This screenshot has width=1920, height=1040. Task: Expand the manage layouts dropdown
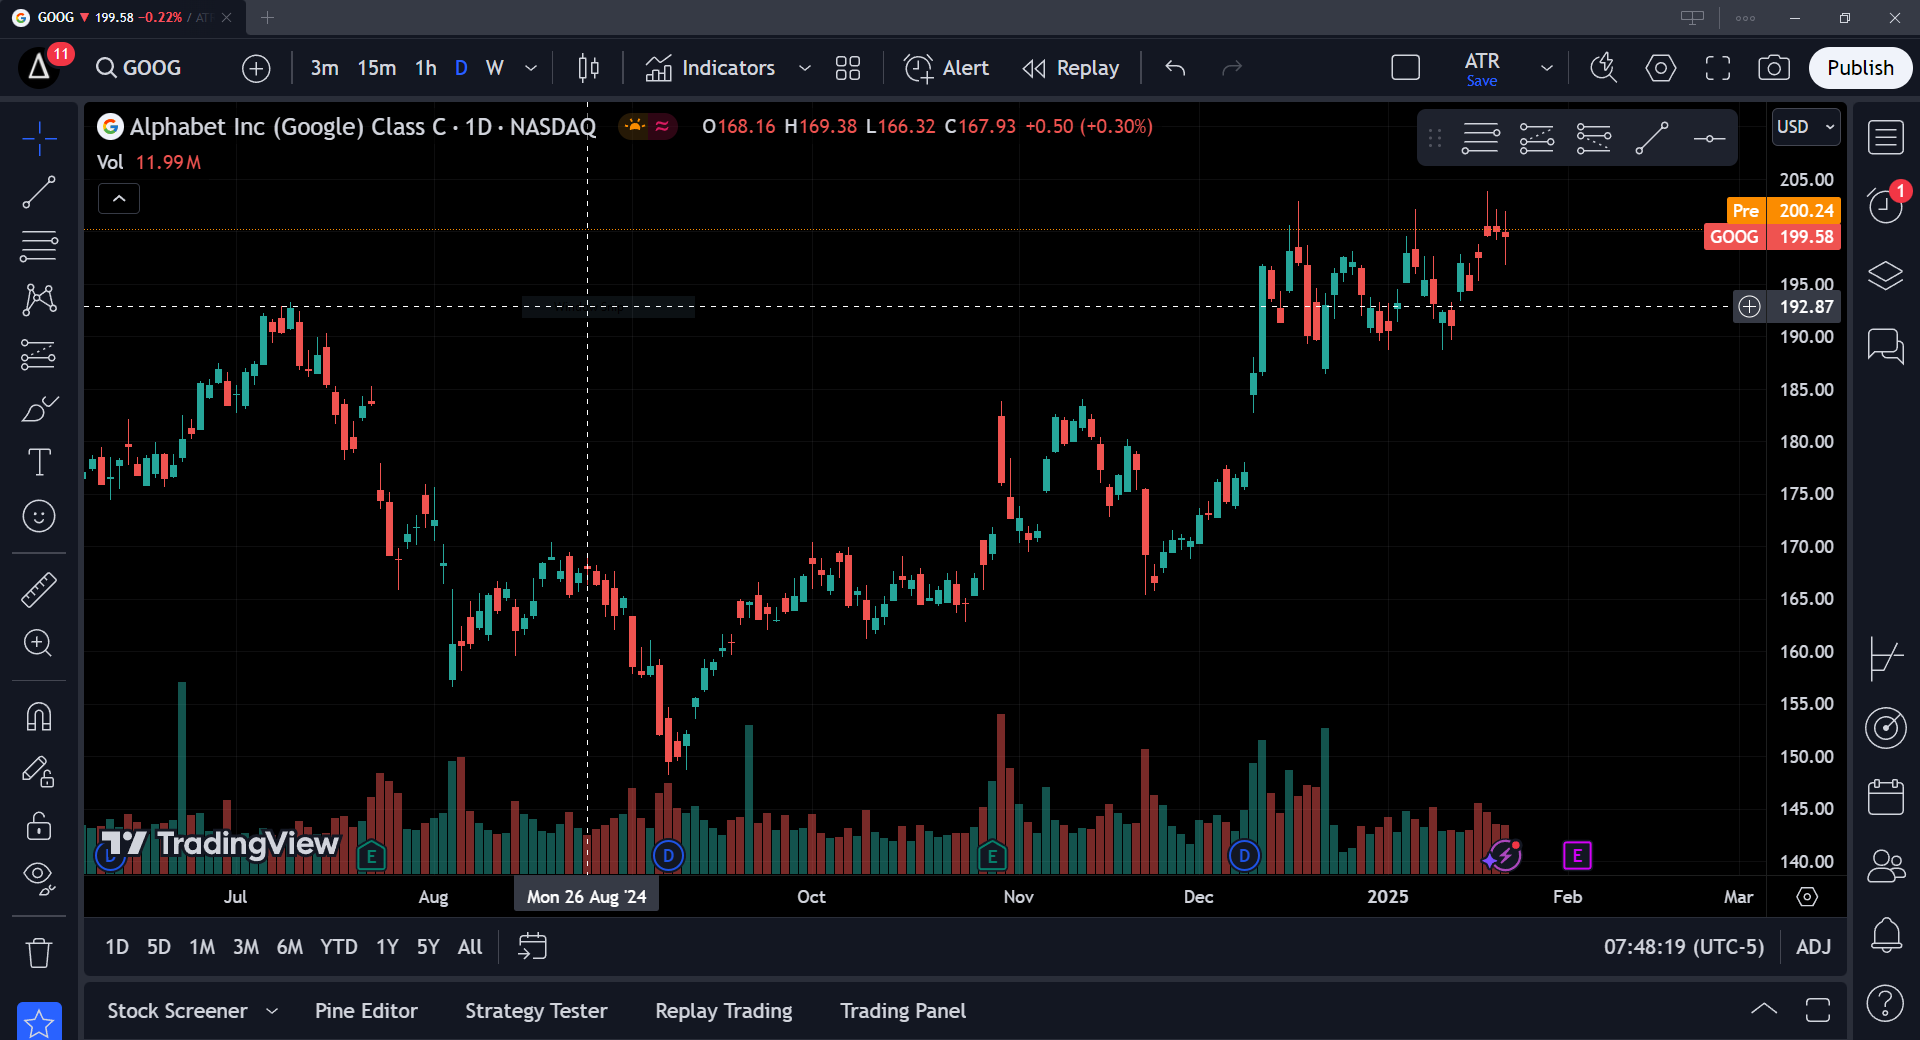click(1547, 68)
